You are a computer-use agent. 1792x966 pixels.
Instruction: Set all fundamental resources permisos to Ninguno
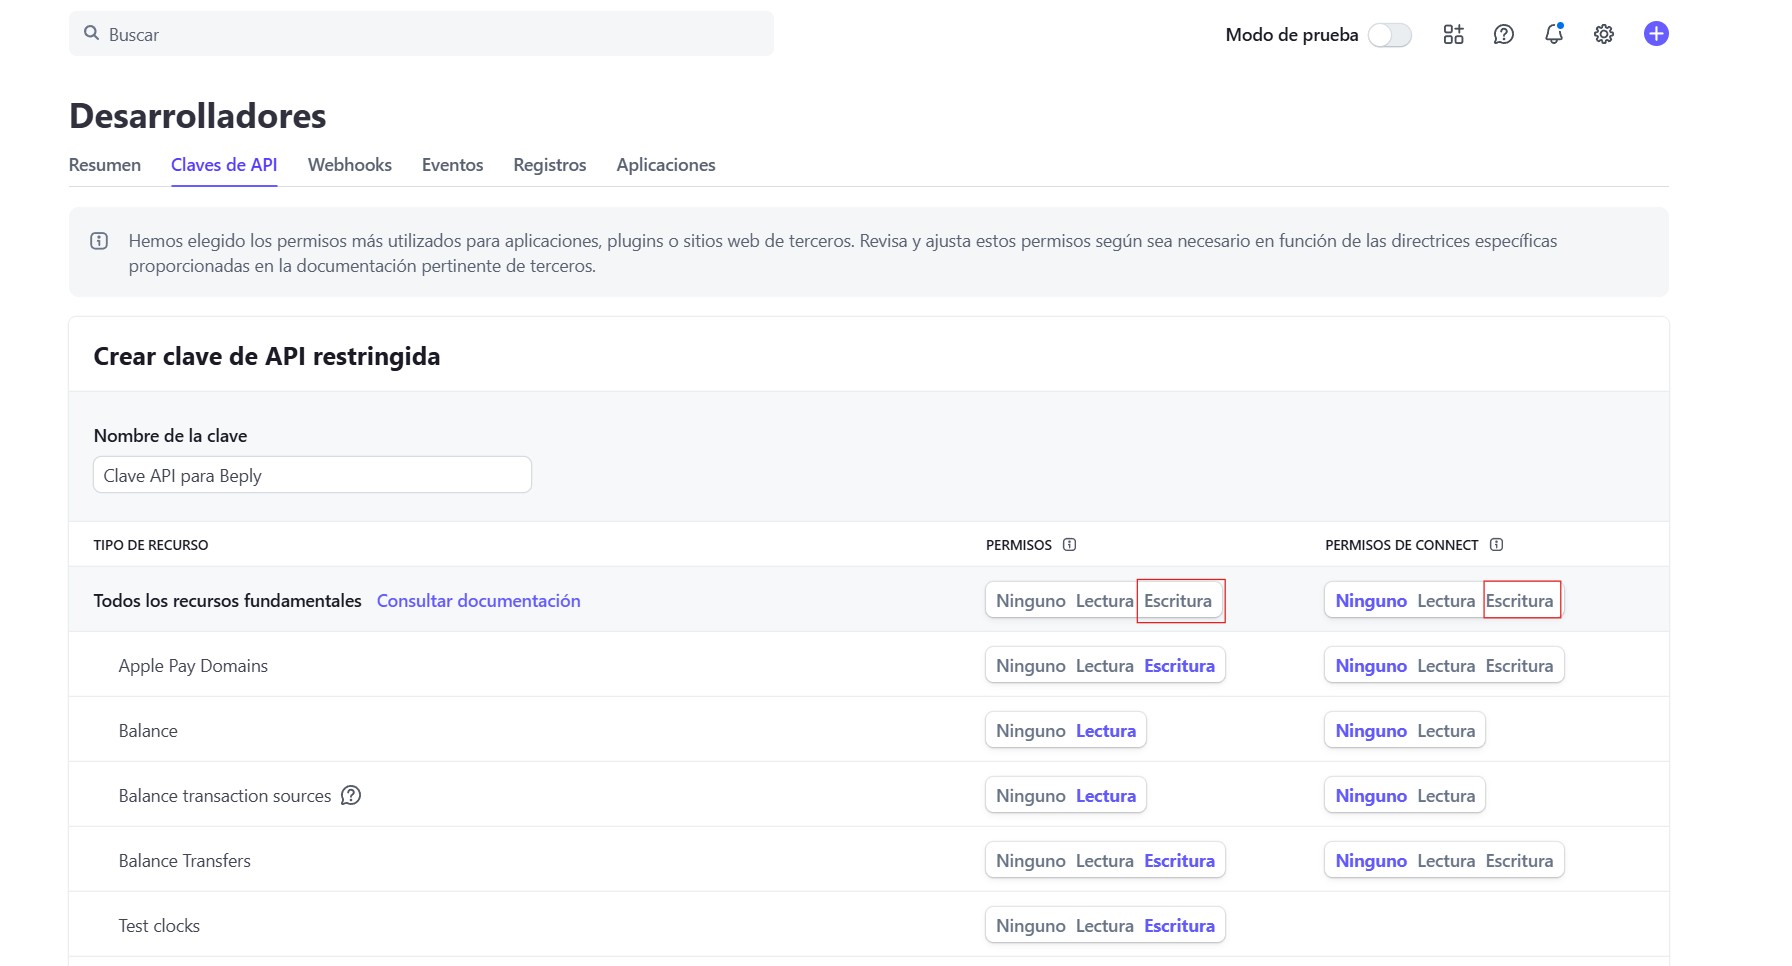1031,601
